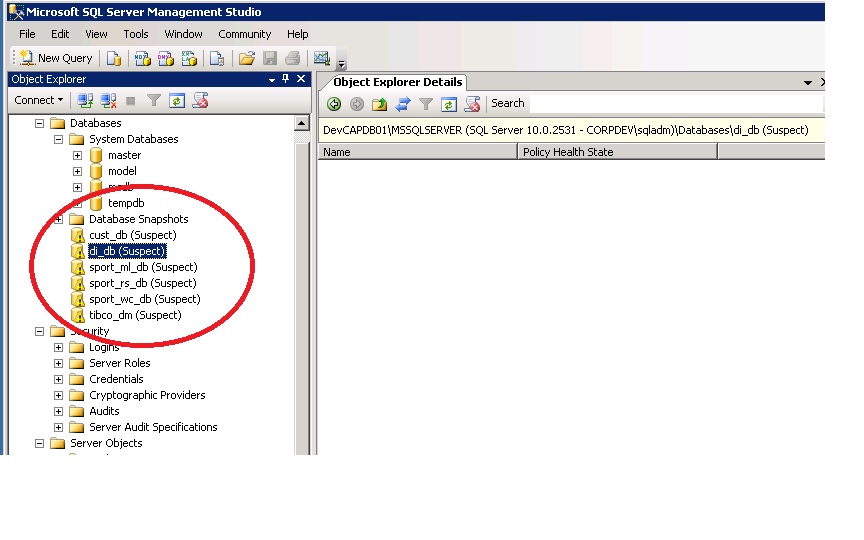Screen dimensions: 864x540
Task: Refresh the Object Explorer Details view
Action: (449, 104)
